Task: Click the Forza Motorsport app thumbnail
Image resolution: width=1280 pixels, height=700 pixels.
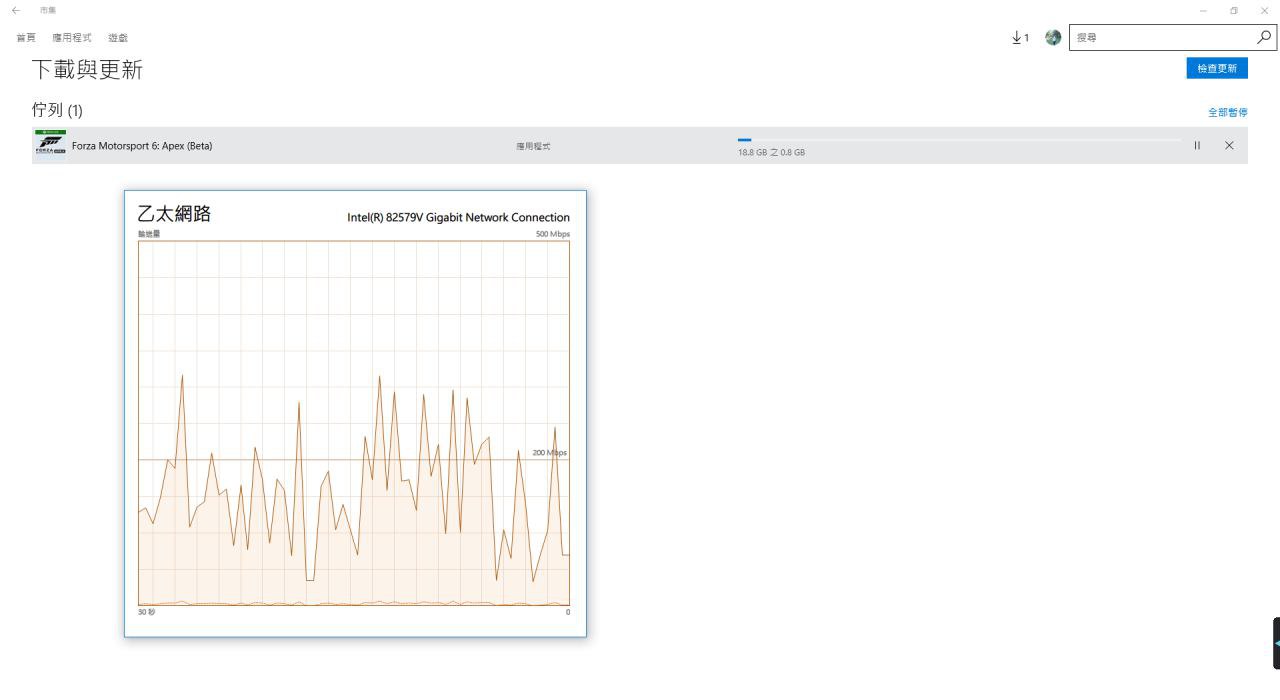Action: coord(50,145)
